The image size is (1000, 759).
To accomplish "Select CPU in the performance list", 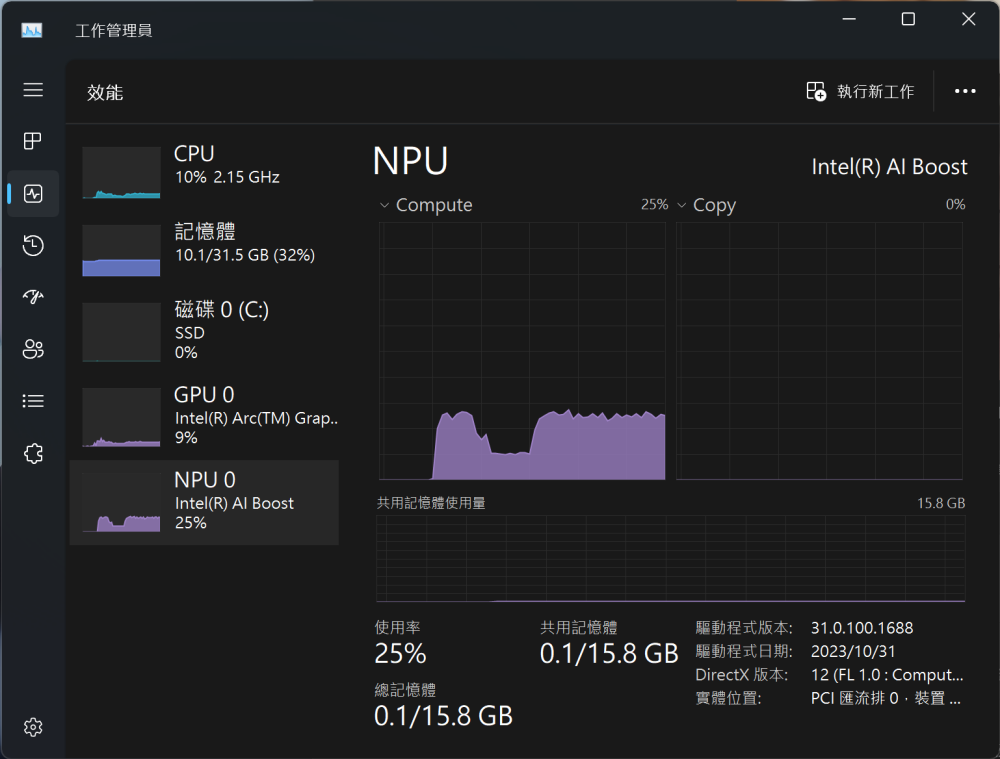I will [x=205, y=173].
